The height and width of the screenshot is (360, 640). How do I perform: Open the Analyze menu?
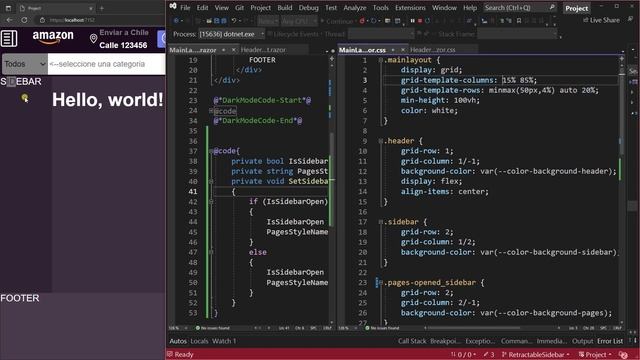[x=355, y=8]
